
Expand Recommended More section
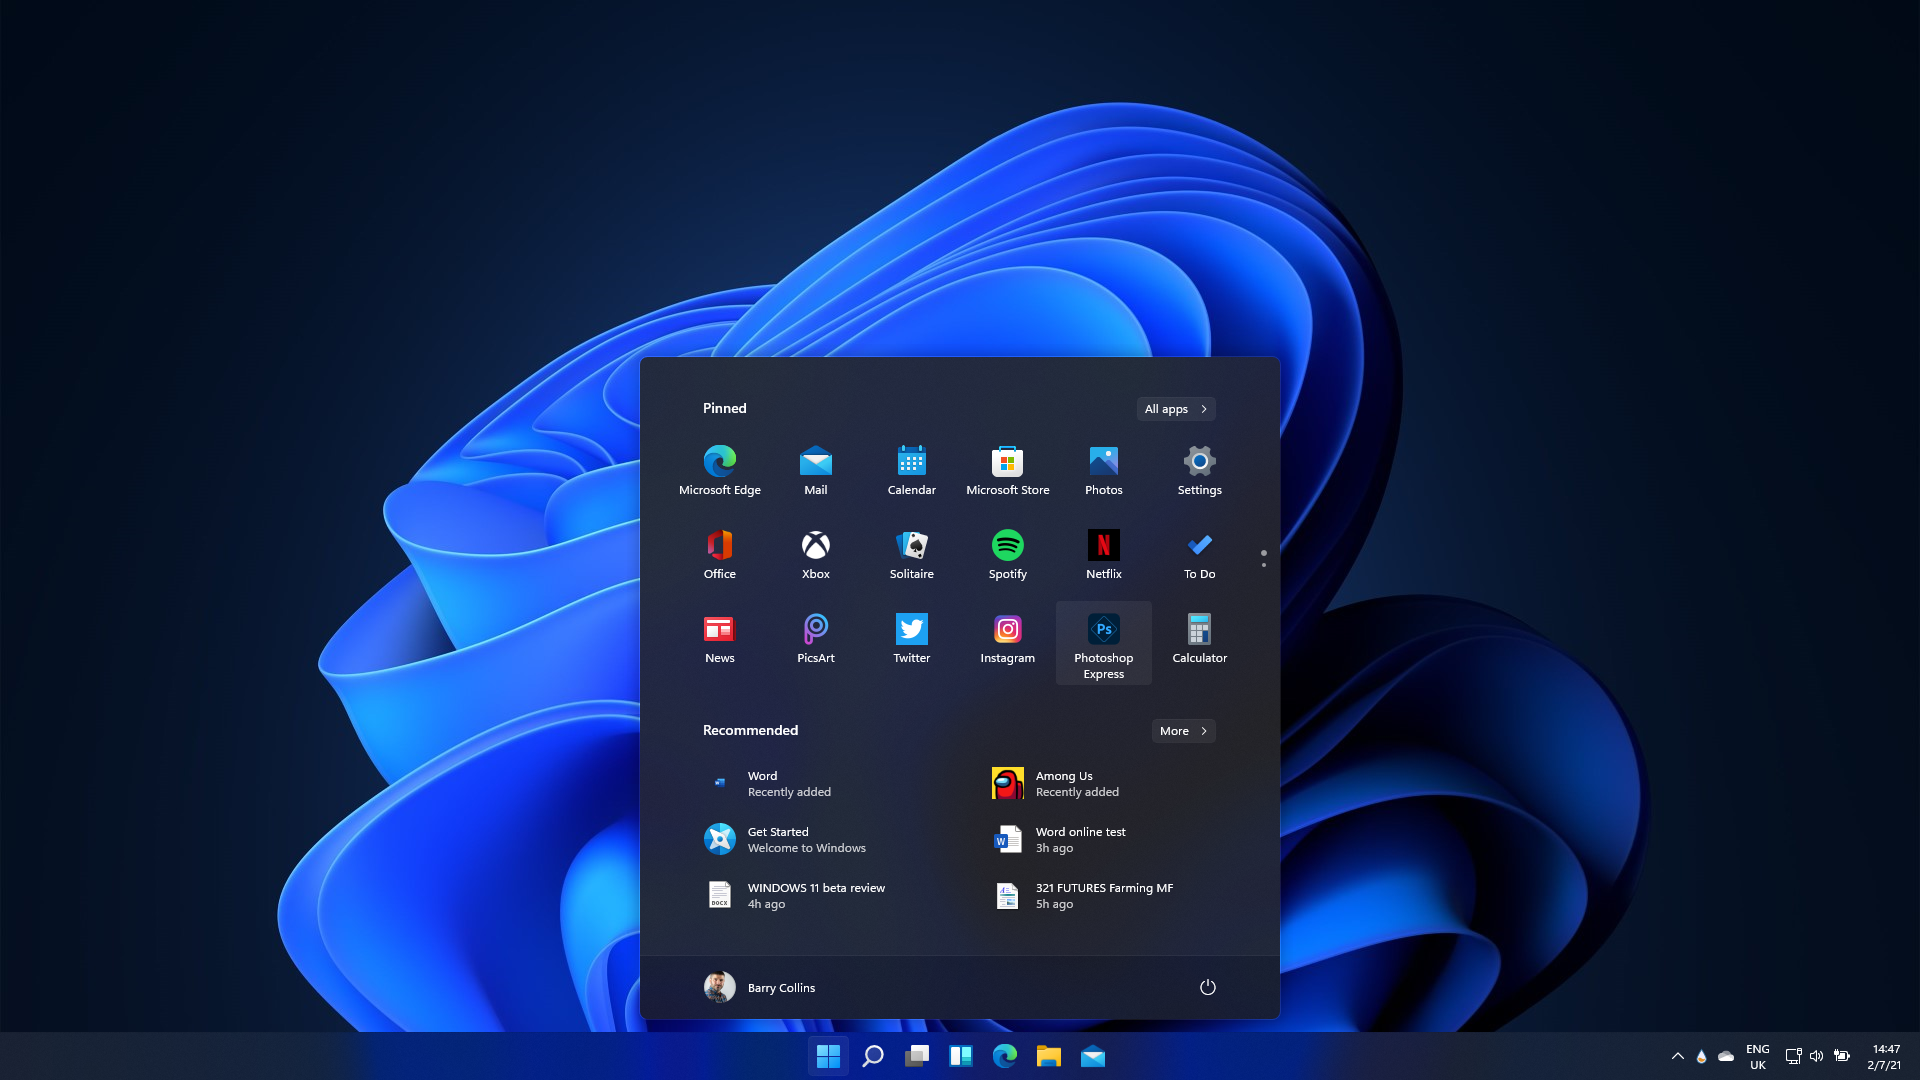pyautogui.click(x=1183, y=729)
